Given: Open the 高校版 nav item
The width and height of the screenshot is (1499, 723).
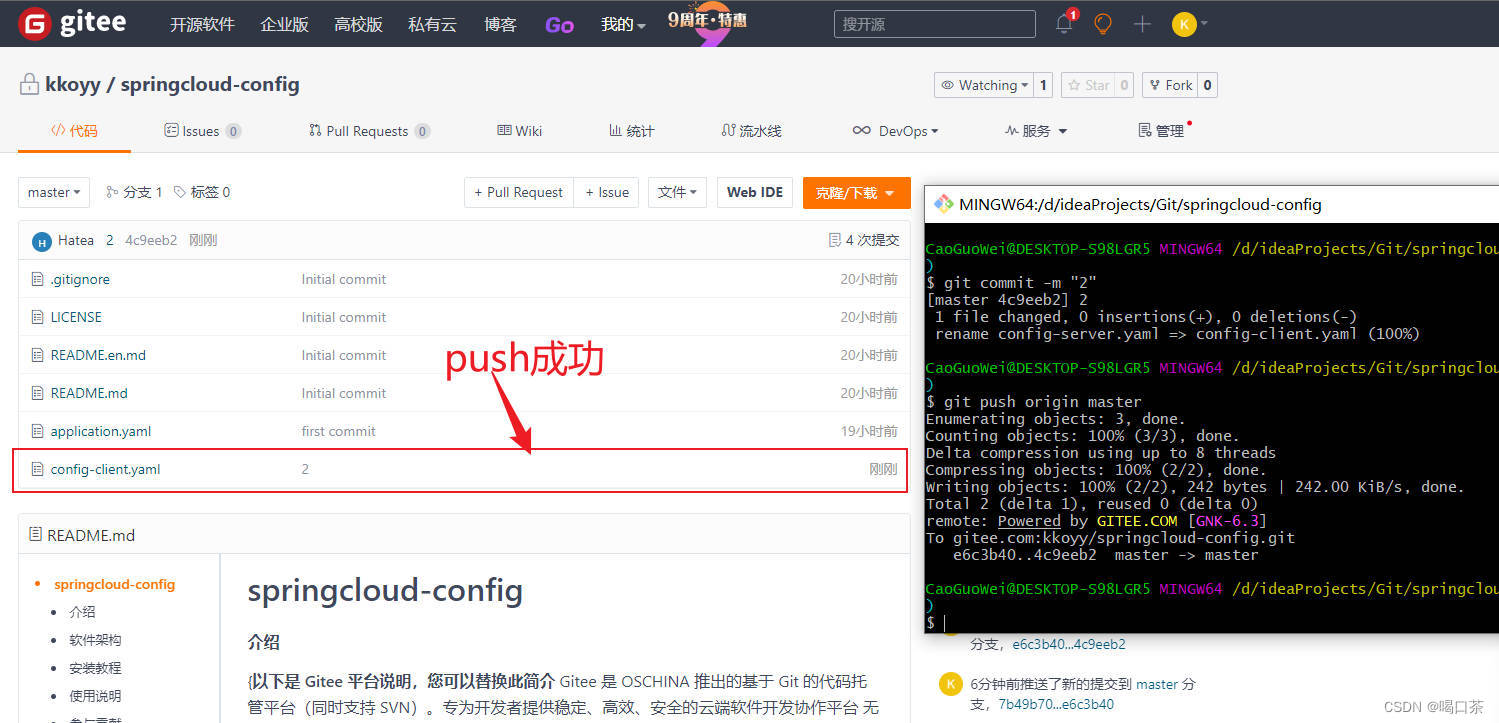Looking at the screenshot, I should 358,25.
